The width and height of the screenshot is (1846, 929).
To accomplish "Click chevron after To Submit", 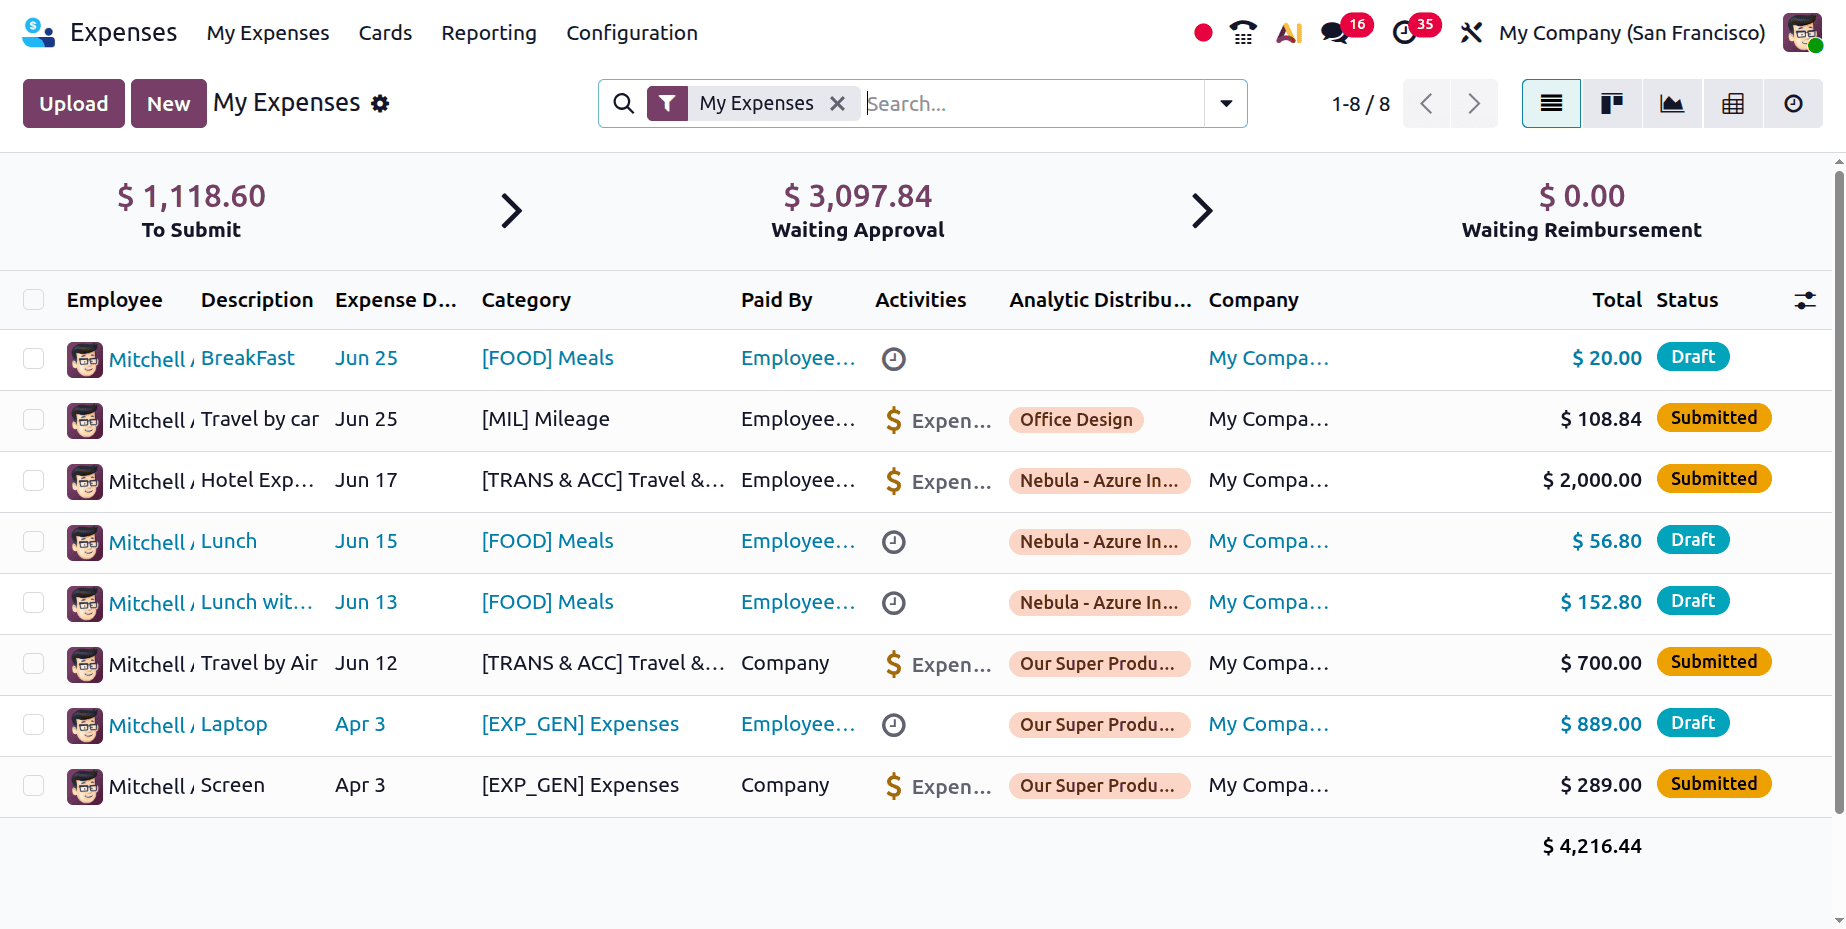I will pyautogui.click(x=511, y=210).
